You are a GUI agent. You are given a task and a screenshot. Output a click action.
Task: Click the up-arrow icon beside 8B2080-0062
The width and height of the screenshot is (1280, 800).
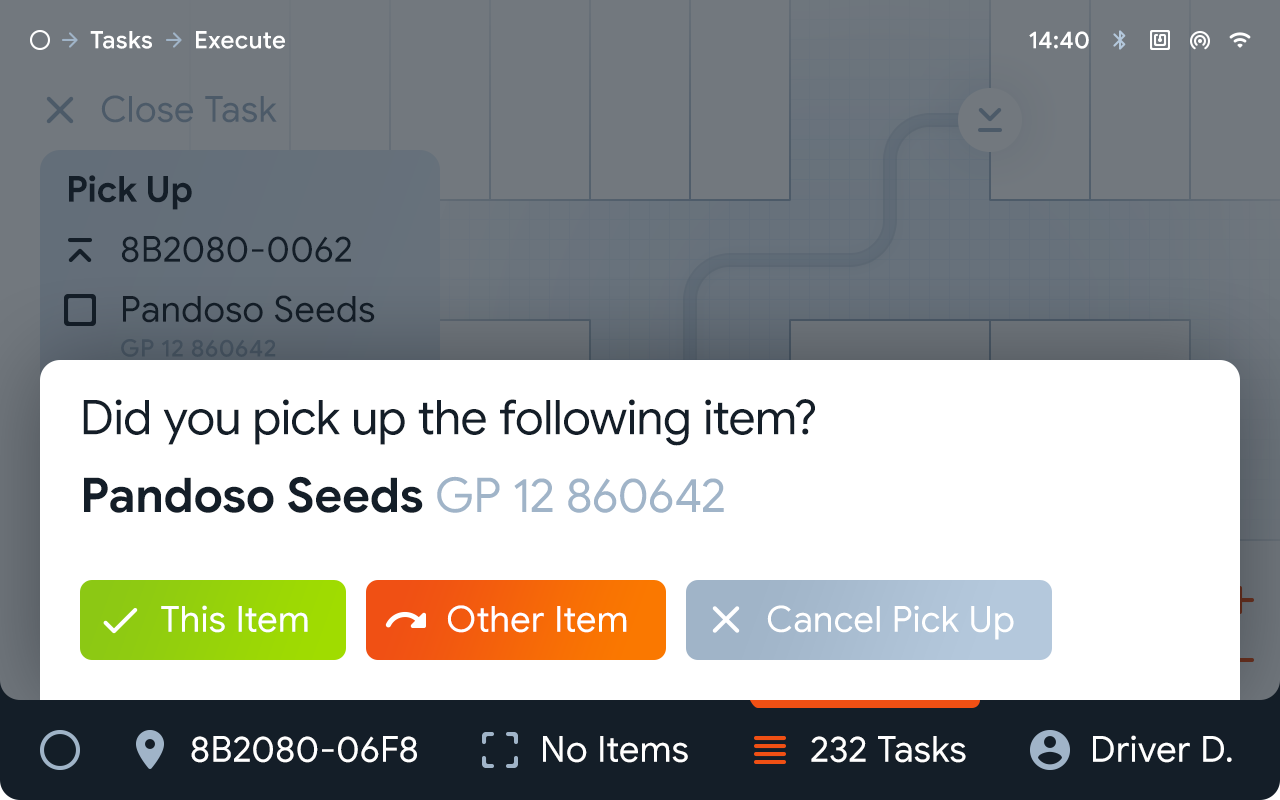click(x=80, y=250)
